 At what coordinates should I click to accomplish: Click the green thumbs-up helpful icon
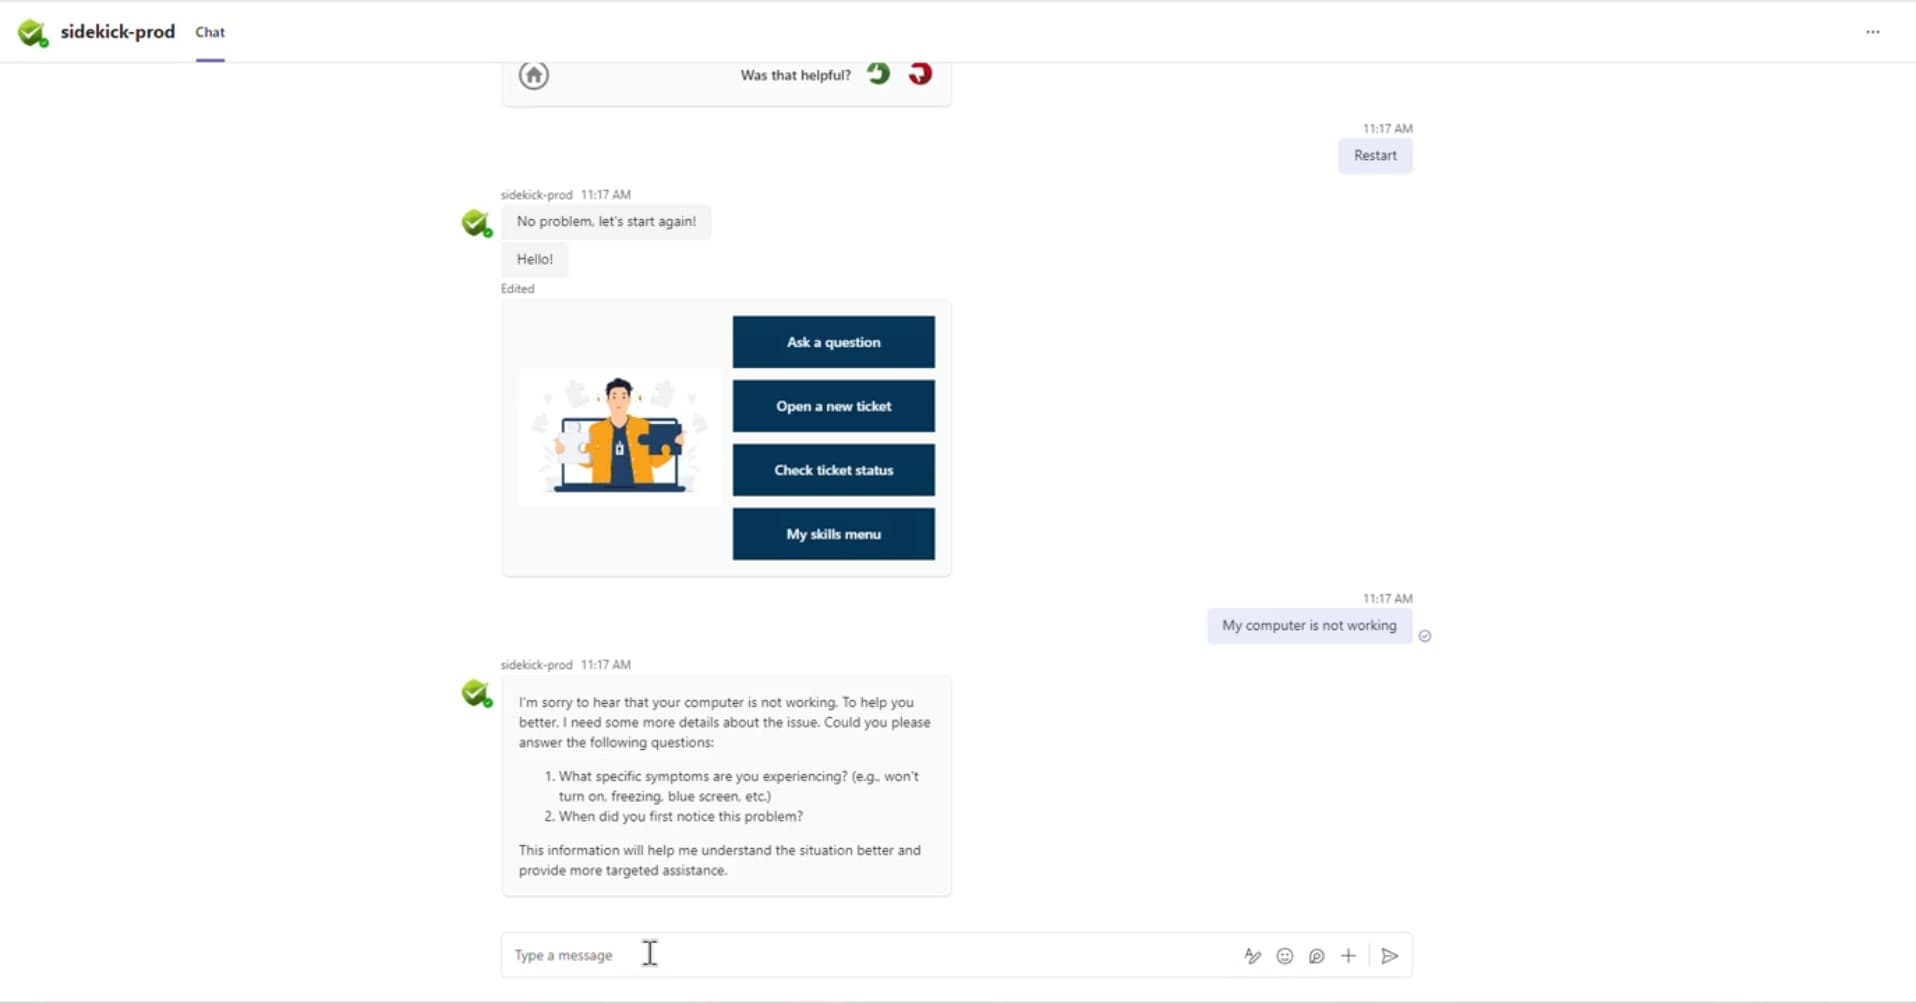(879, 73)
